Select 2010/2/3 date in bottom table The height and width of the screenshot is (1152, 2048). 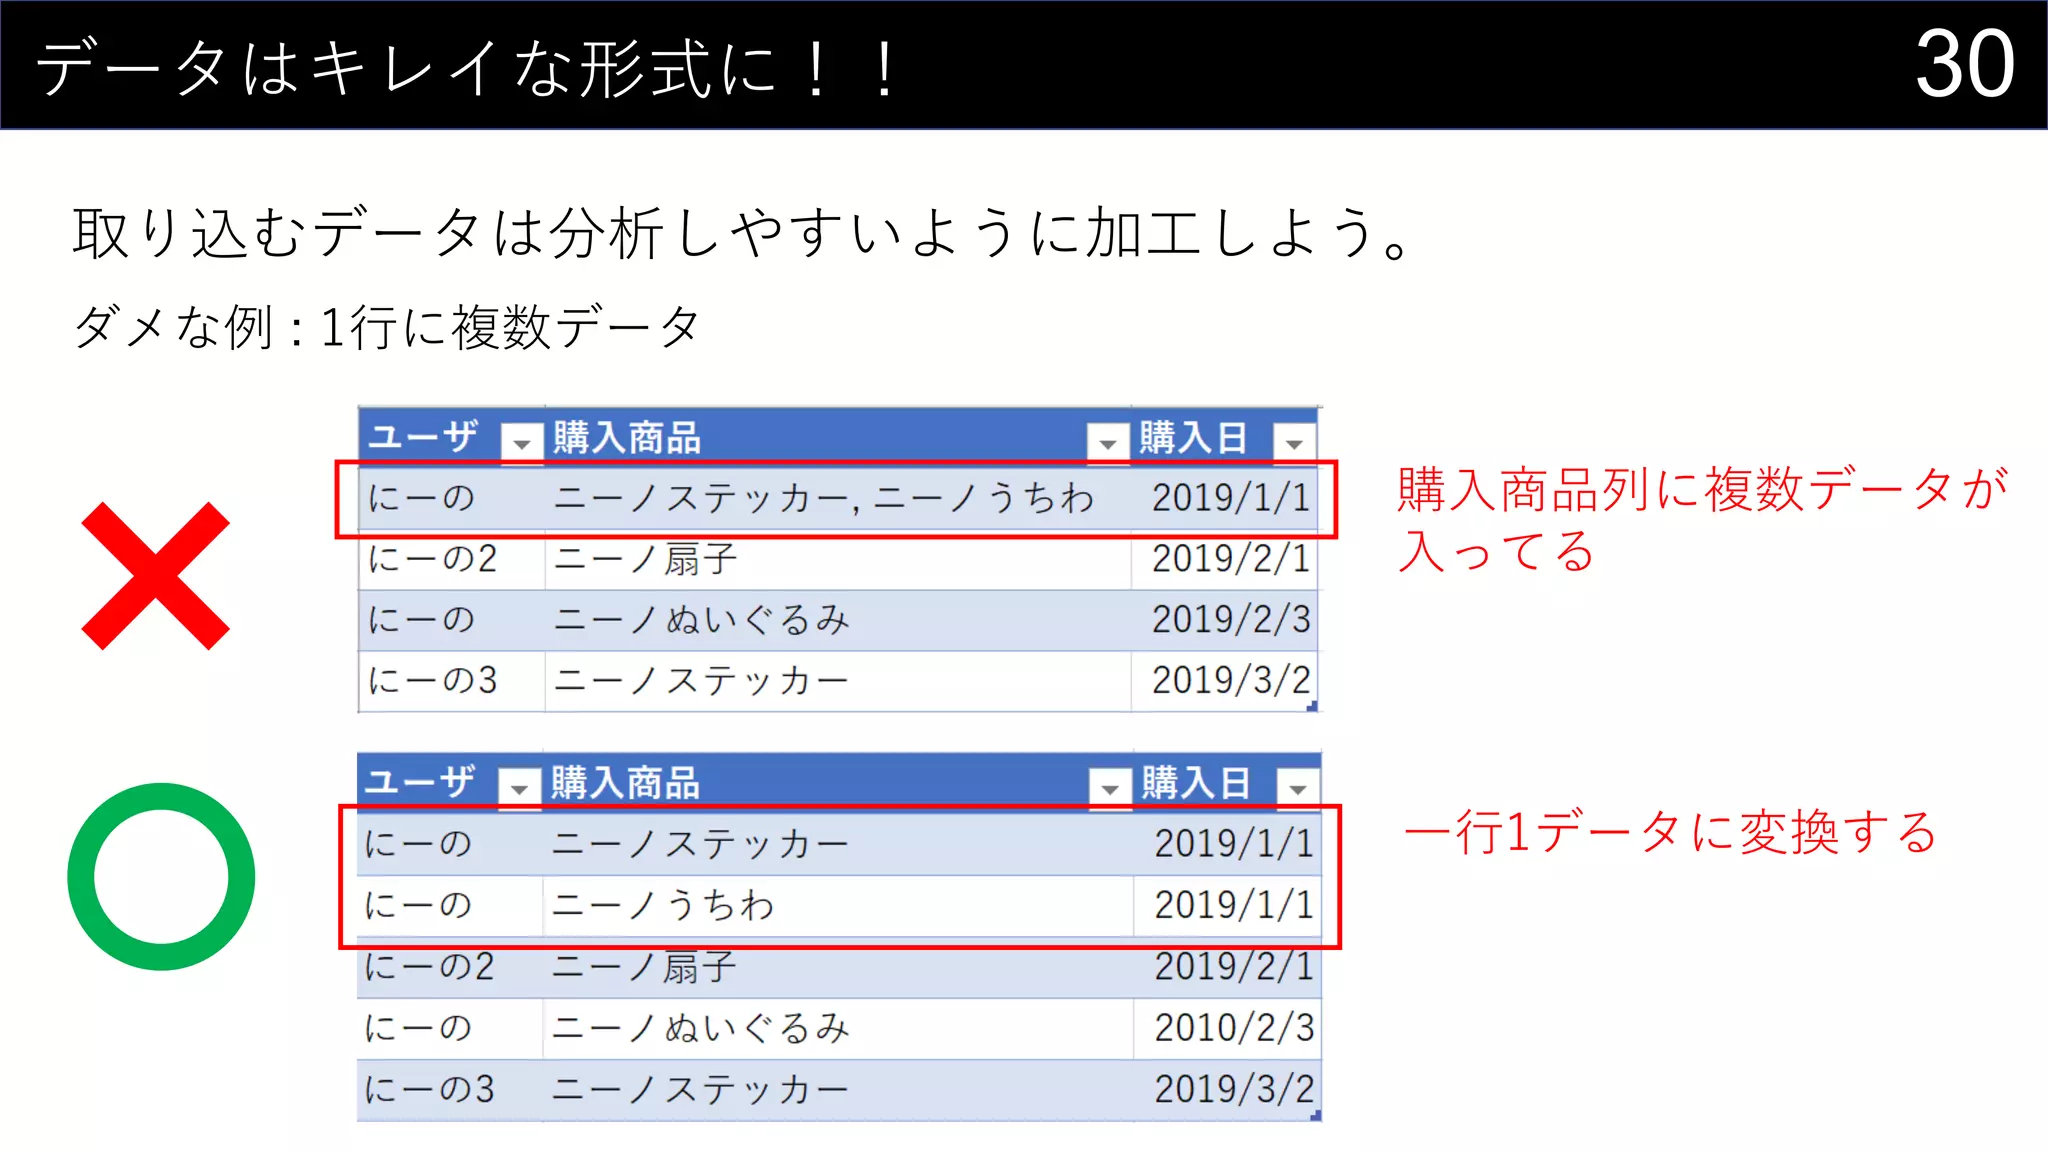click(x=1233, y=1028)
